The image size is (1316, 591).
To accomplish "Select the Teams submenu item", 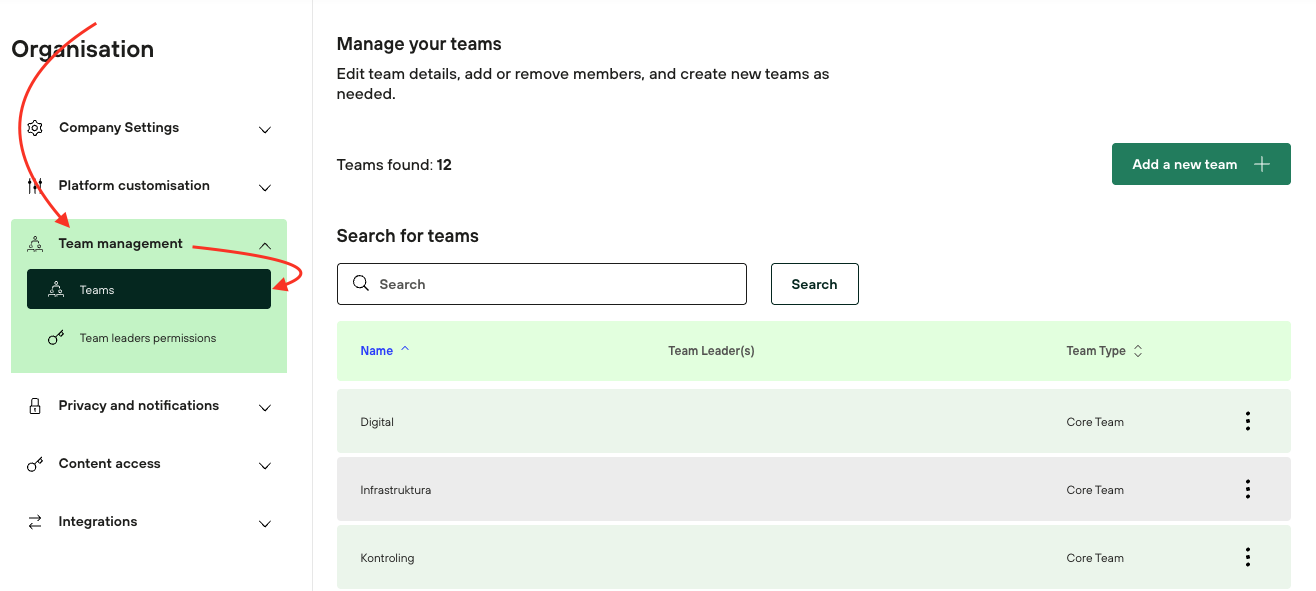I will 149,290.
